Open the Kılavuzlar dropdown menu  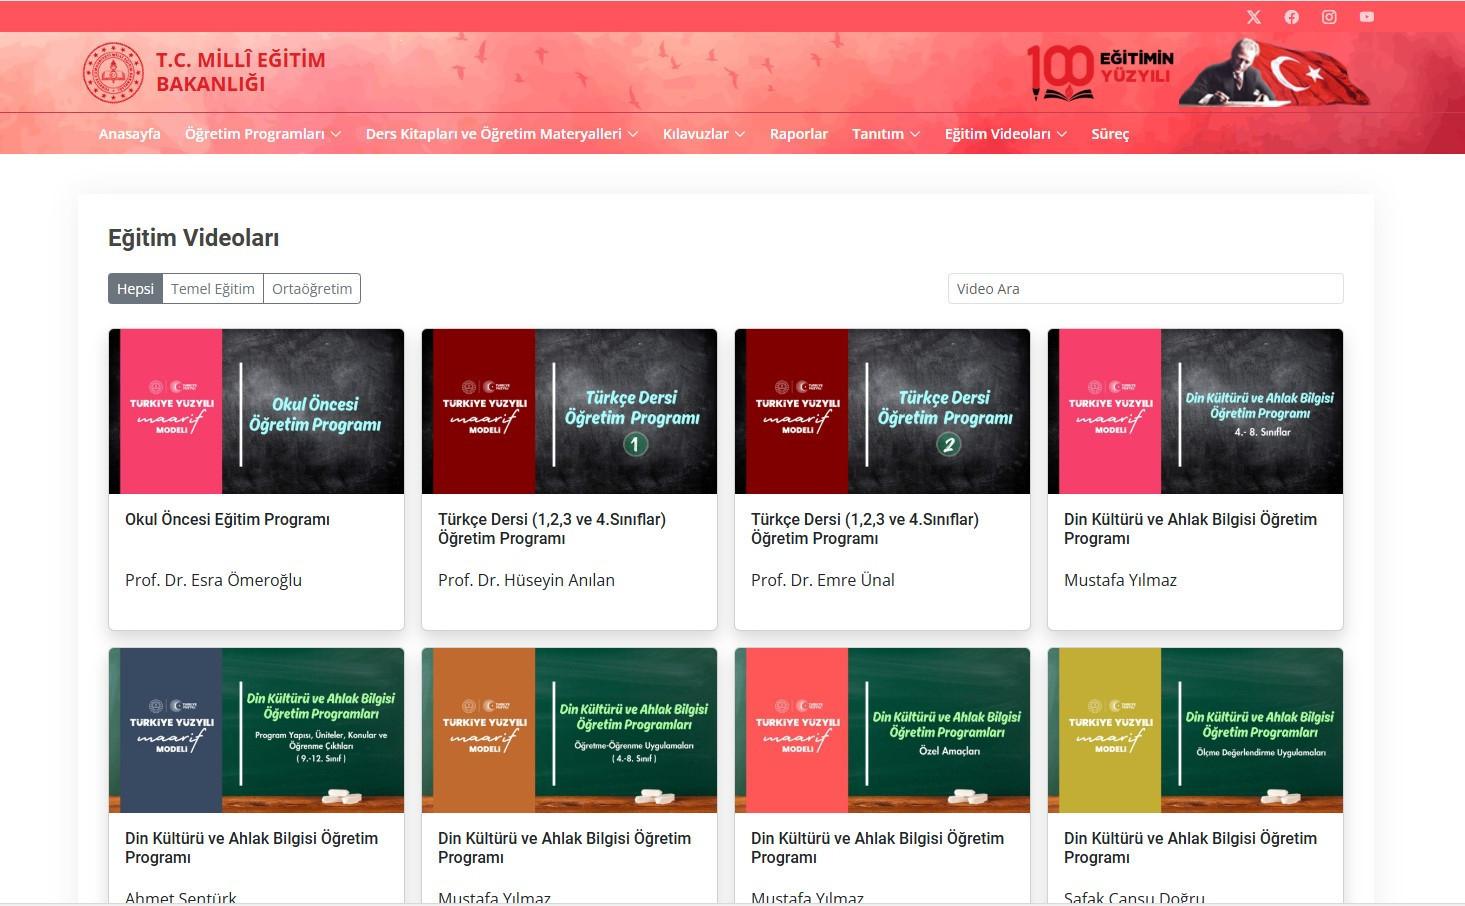pyautogui.click(x=703, y=134)
